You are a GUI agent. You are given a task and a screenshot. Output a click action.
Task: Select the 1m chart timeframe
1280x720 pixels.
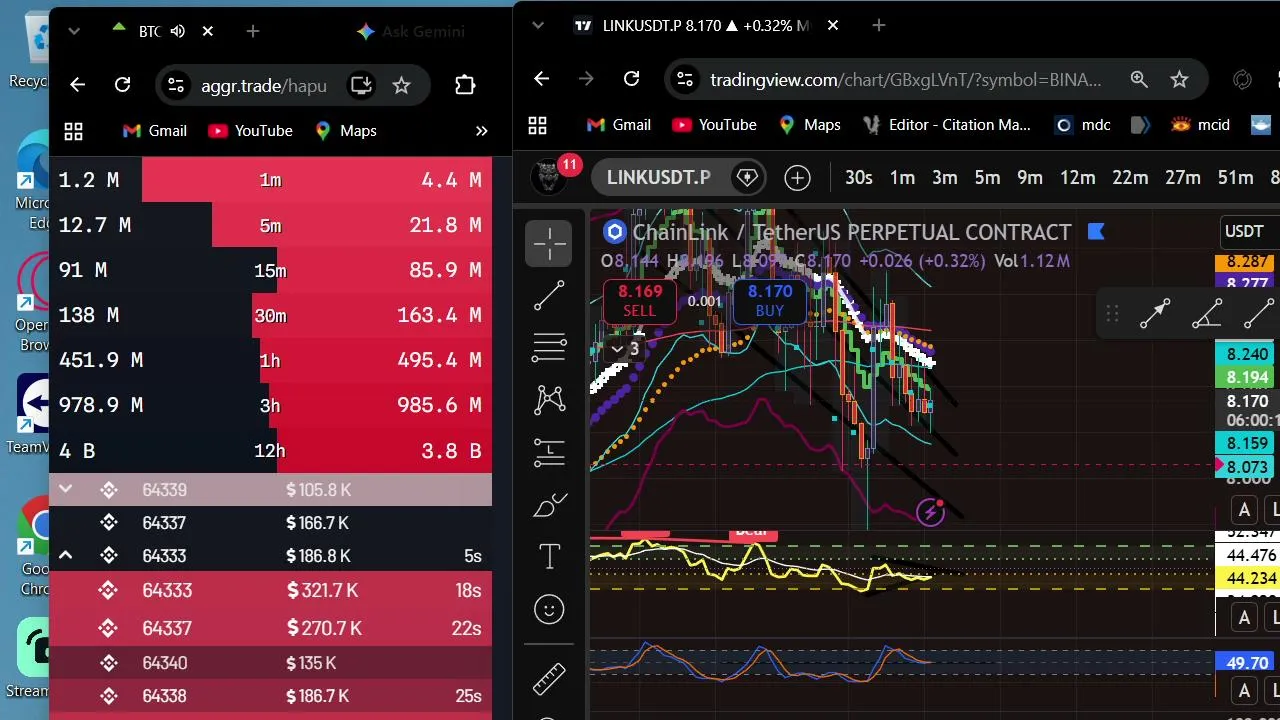click(902, 178)
